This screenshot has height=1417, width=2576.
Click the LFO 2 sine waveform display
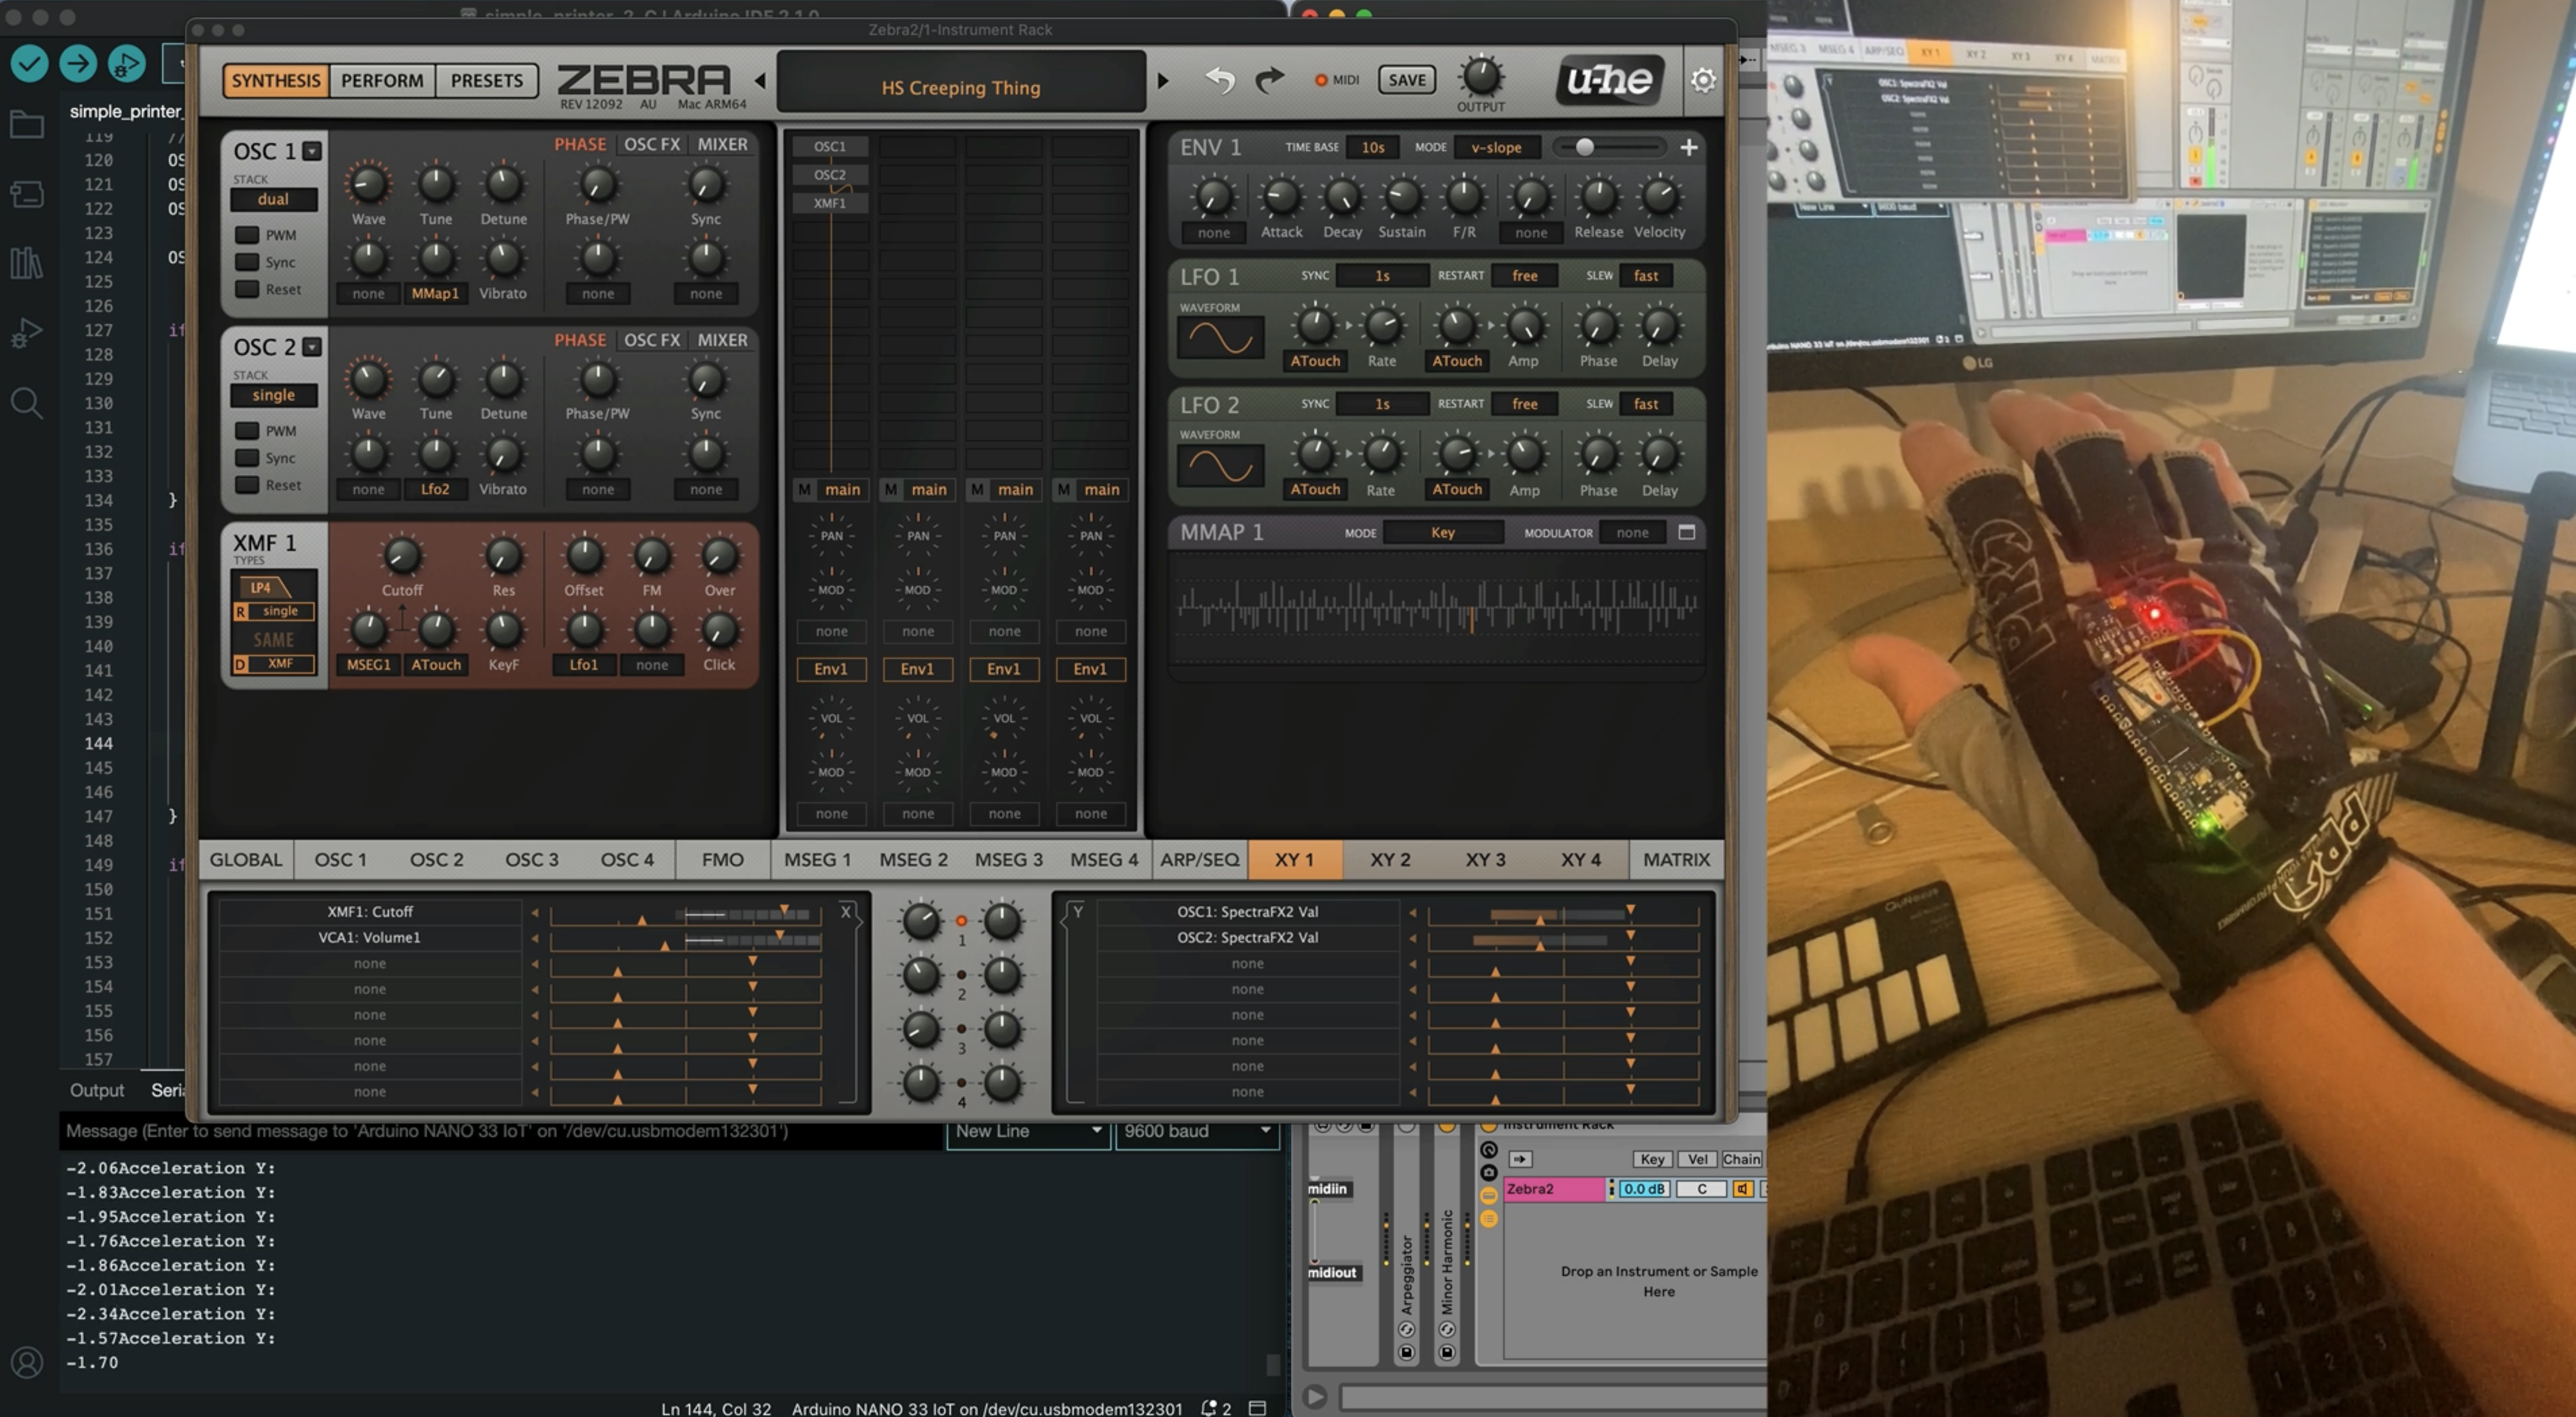[1221, 466]
